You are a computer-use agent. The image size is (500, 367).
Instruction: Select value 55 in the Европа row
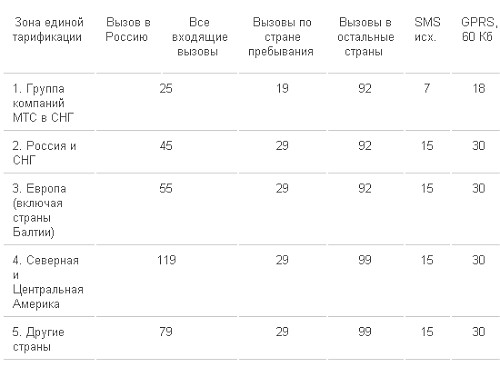[166, 188]
